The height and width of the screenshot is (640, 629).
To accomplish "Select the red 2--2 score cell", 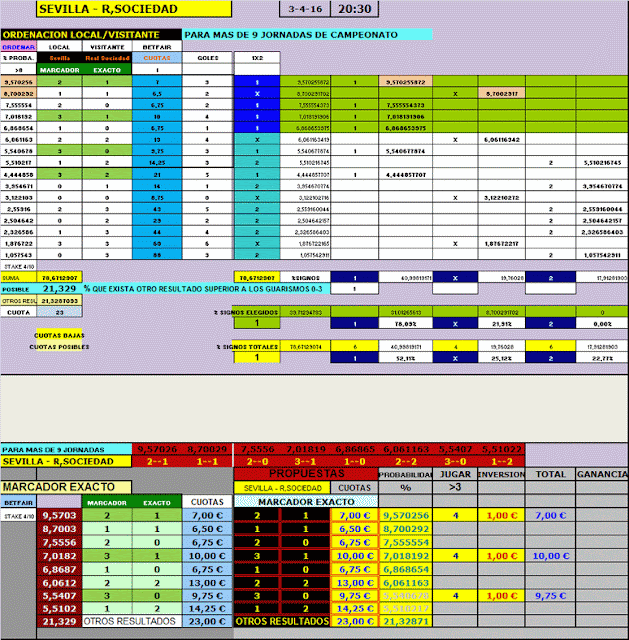I will [x=405, y=462].
